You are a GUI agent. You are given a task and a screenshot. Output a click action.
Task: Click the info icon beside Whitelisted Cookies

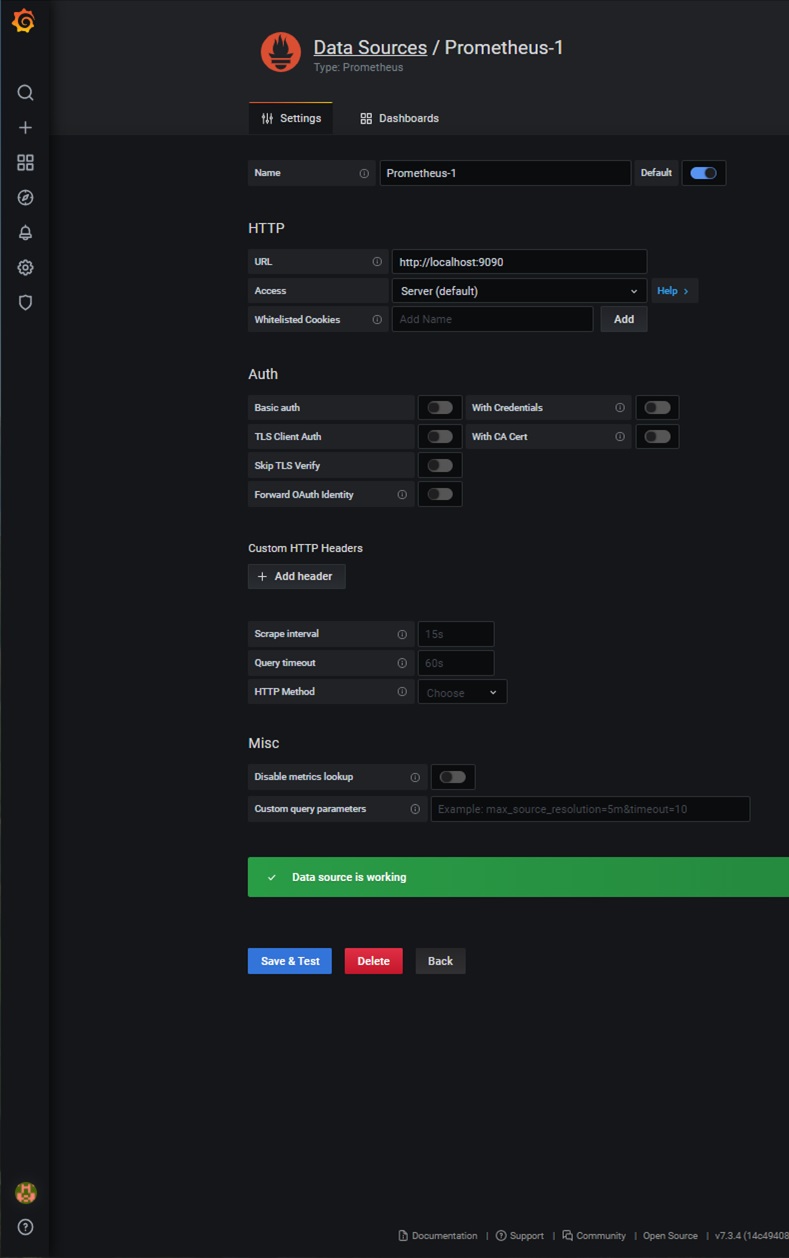(377, 320)
